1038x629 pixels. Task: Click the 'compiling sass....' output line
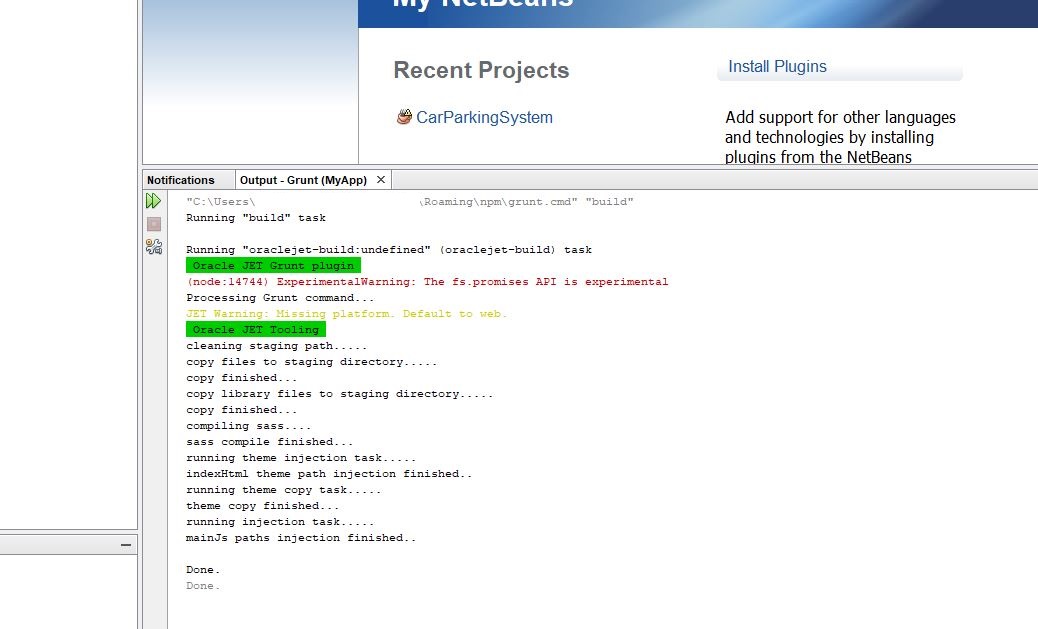248,426
